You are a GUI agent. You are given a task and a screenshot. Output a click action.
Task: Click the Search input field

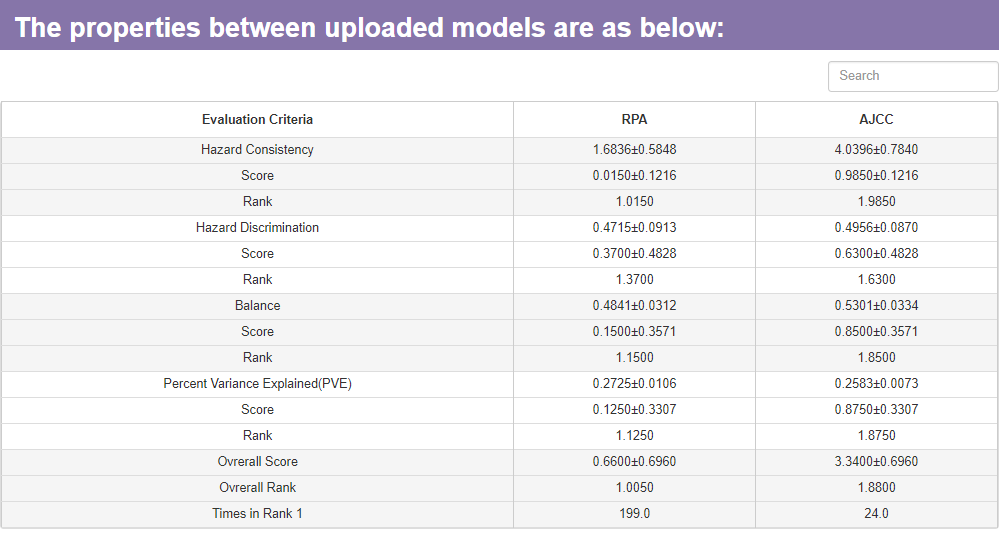point(912,76)
